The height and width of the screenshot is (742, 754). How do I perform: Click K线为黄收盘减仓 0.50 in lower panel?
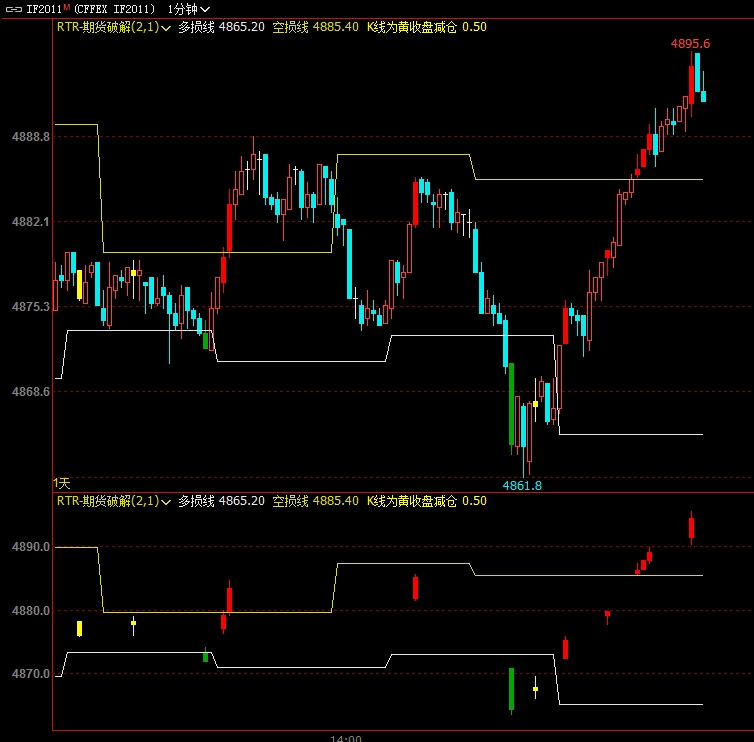point(427,501)
